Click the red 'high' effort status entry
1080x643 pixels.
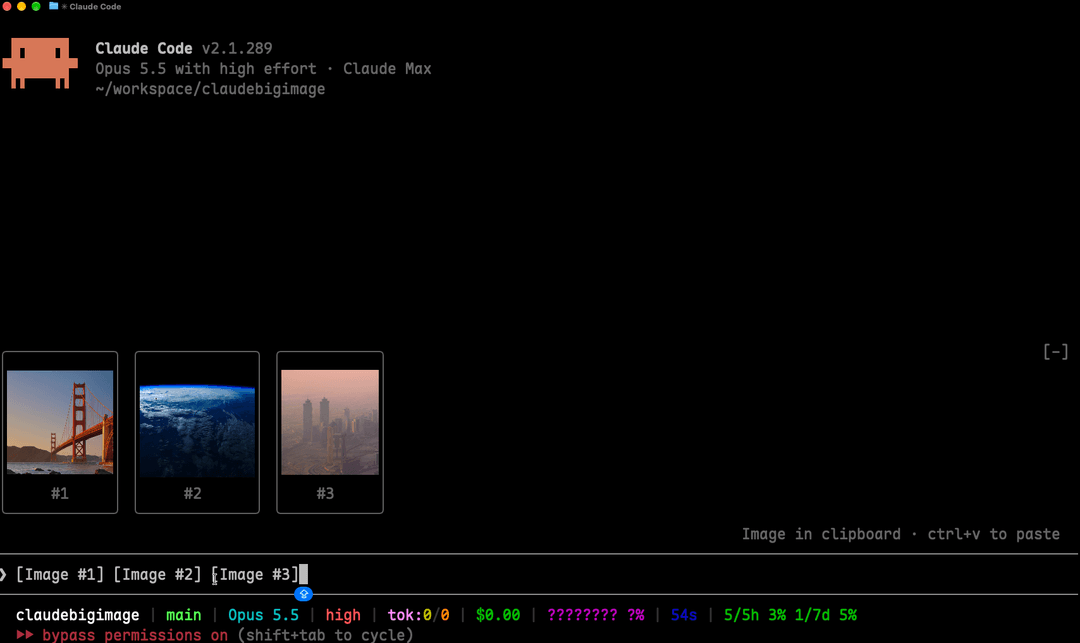[343, 615]
